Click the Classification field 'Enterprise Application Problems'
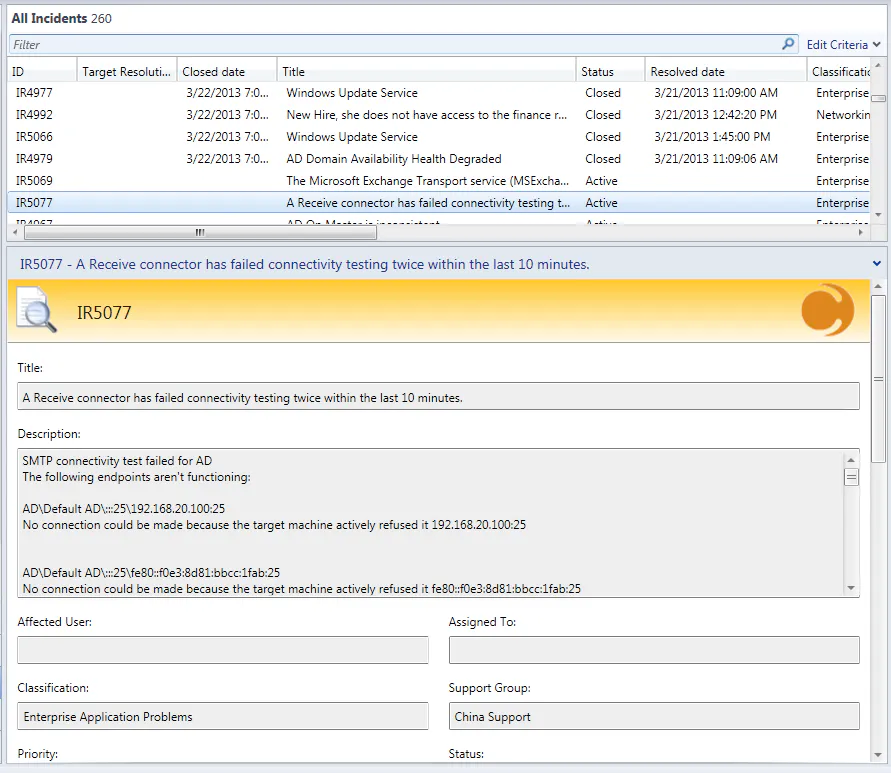This screenshot has height=773, width=891. 223,716
